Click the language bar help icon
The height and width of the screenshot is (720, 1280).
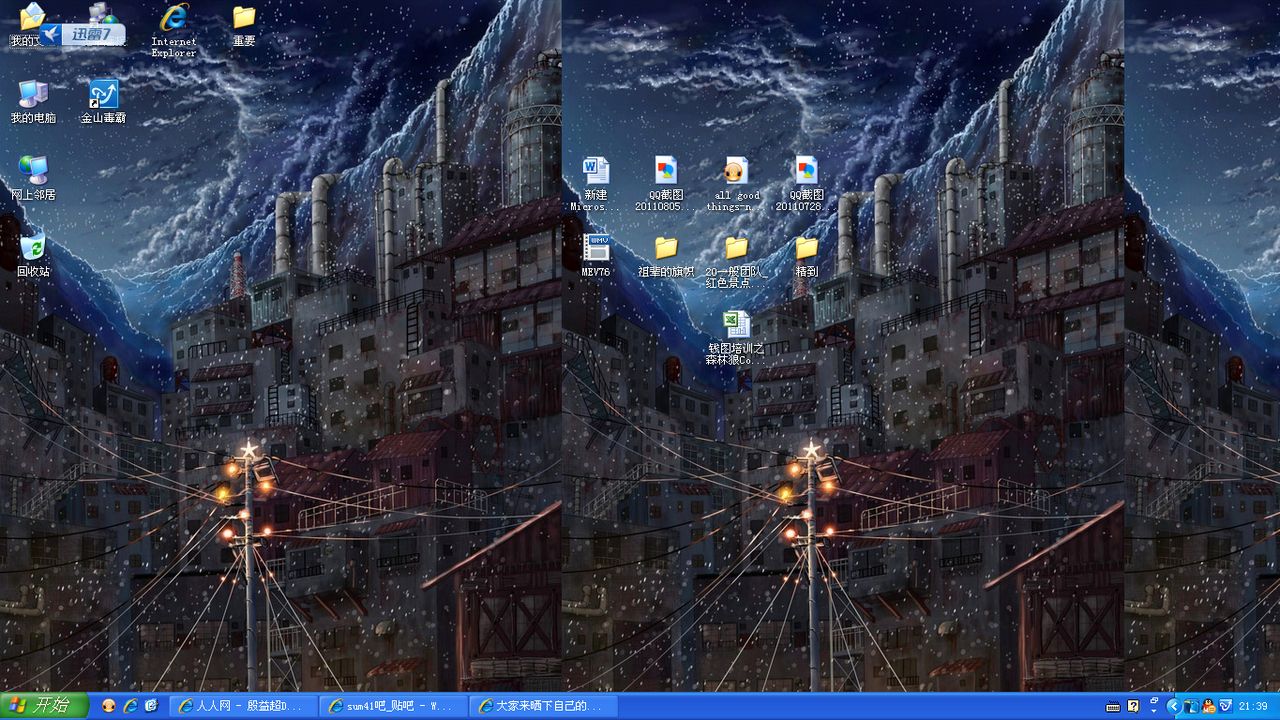tap(1134, 706)
